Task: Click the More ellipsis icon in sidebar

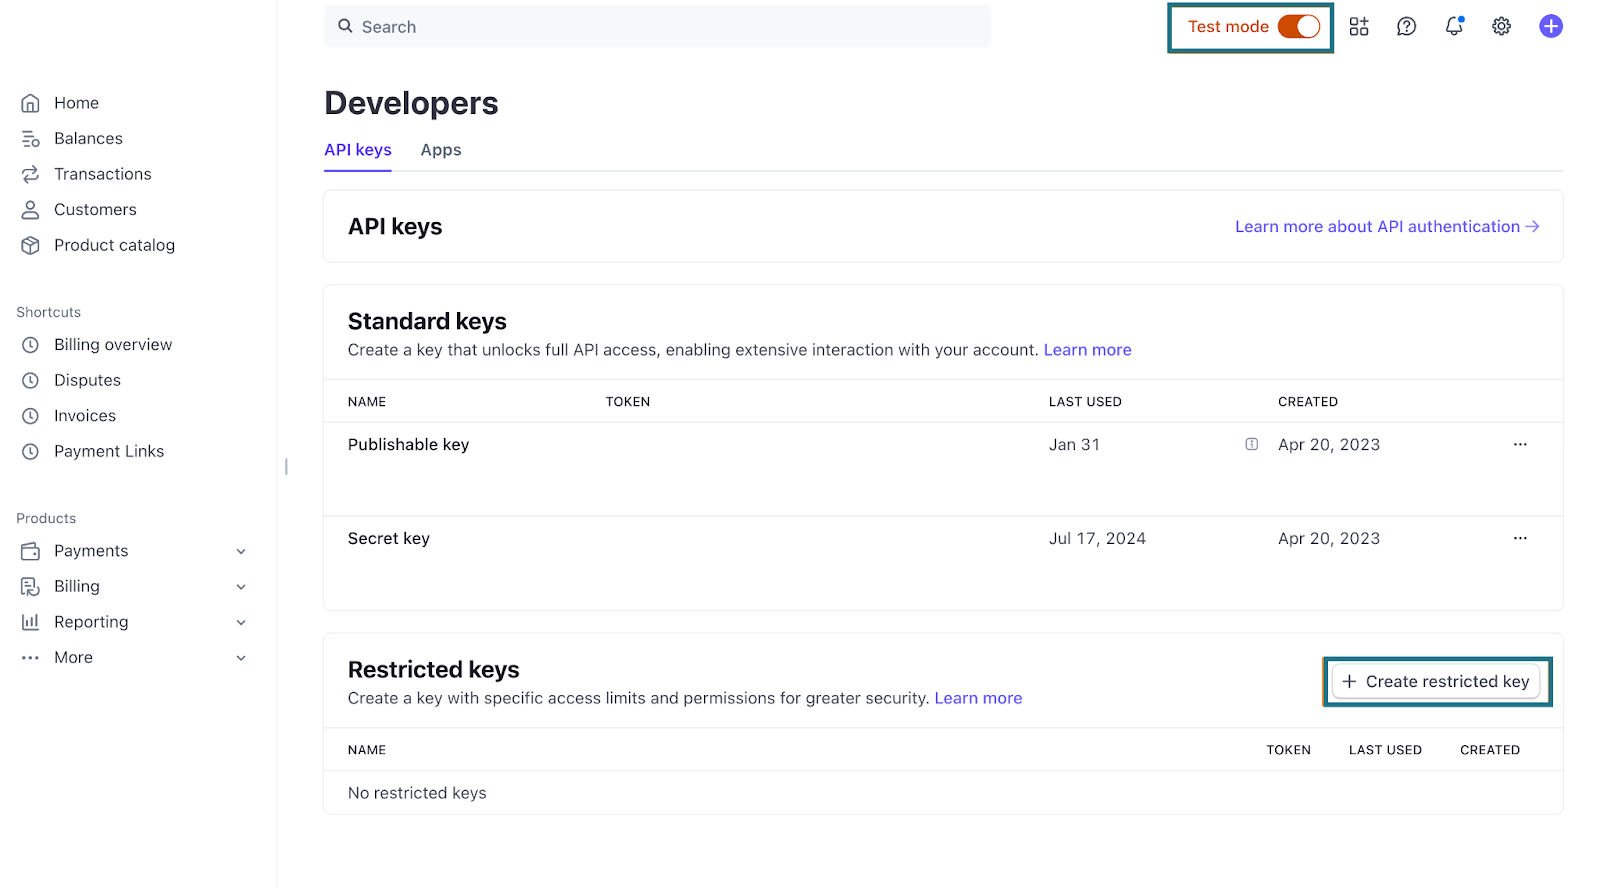Action: click(x=31, y=658)
